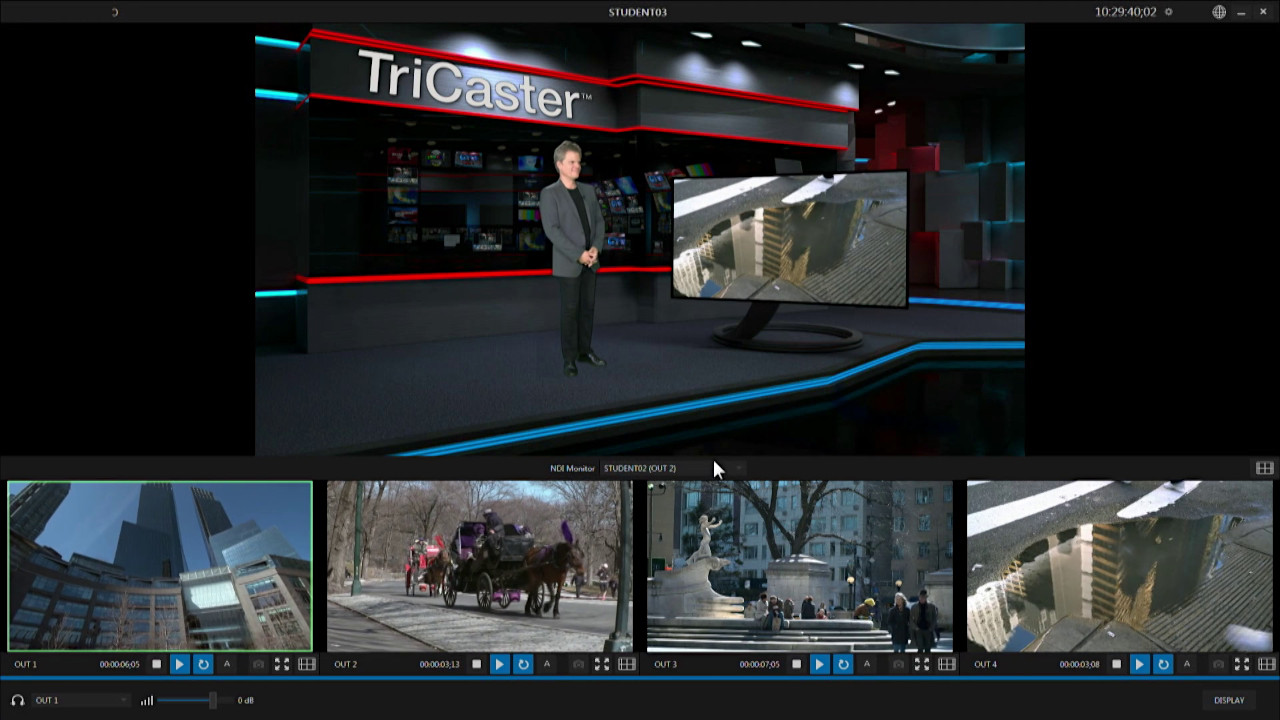This screenshot has width=1280, height=720.
Task: Toggle loop mode for OUT 1
Action: click(203, 664)
